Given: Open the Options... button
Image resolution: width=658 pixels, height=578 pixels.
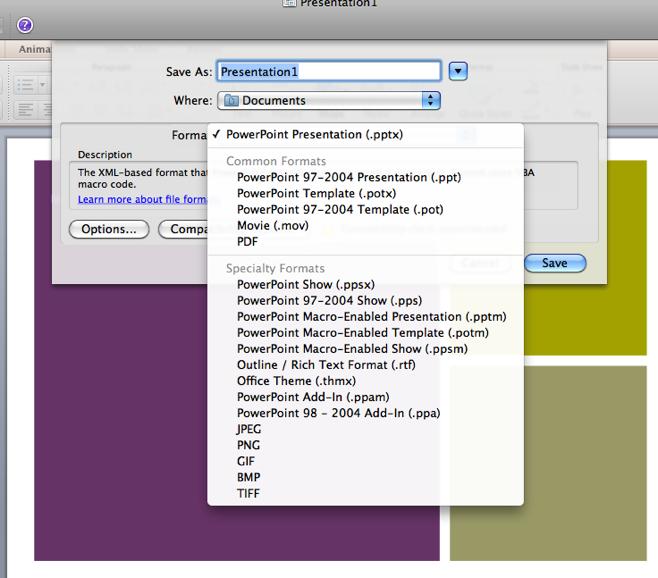Looking at the screenshot, I should (109, 229).
